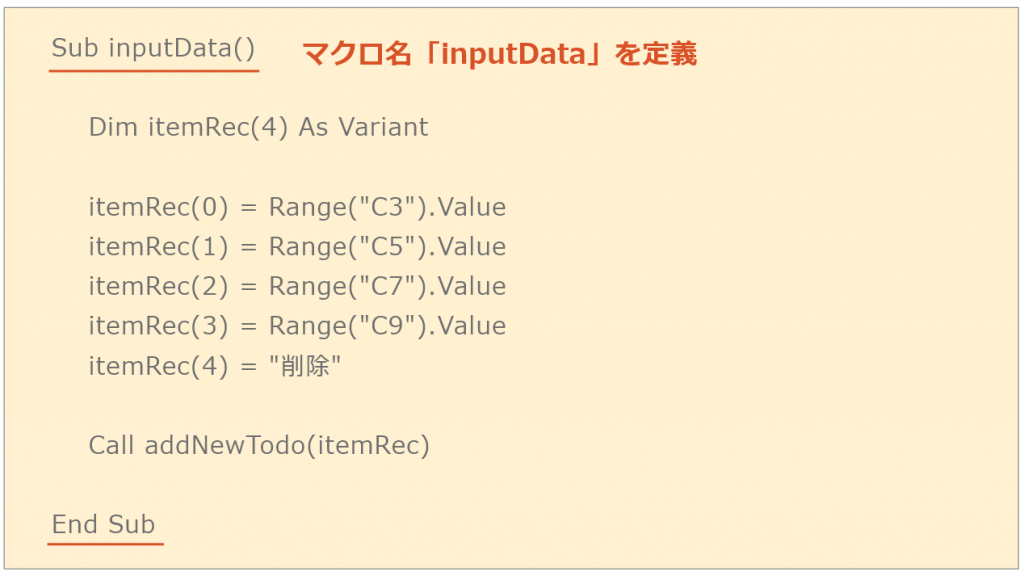Click the Dim itemRec(4) As Variant line
The image size is (1024, 580).
(x=258, y=127)
